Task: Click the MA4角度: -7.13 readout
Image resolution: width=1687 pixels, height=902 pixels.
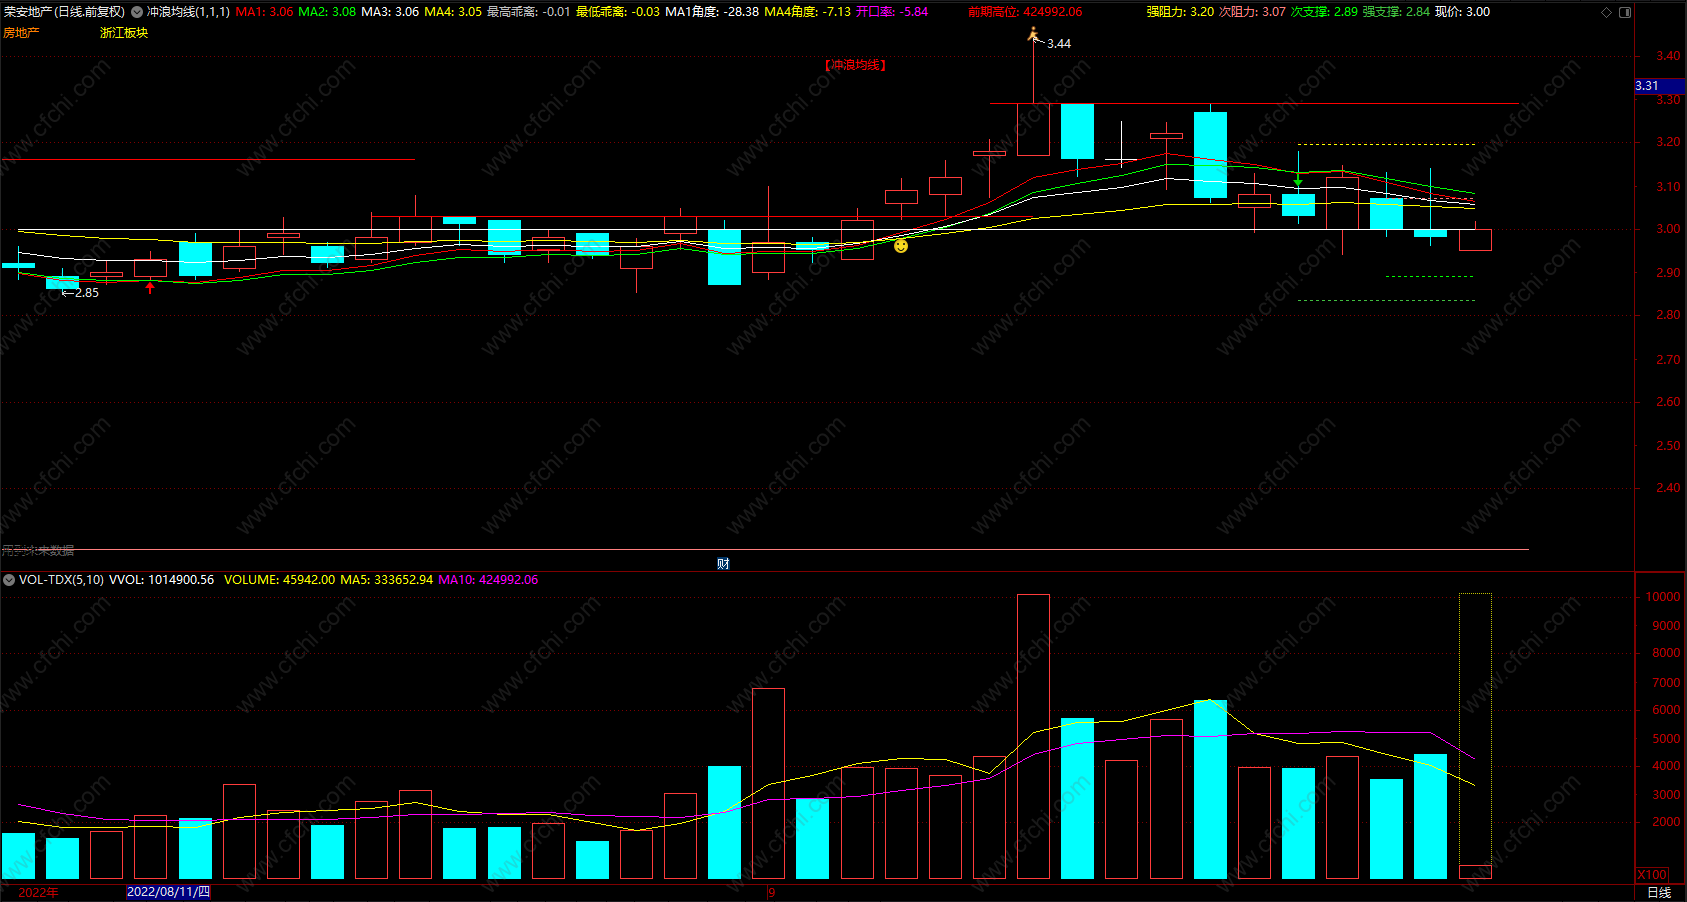Action: point(808,12)
